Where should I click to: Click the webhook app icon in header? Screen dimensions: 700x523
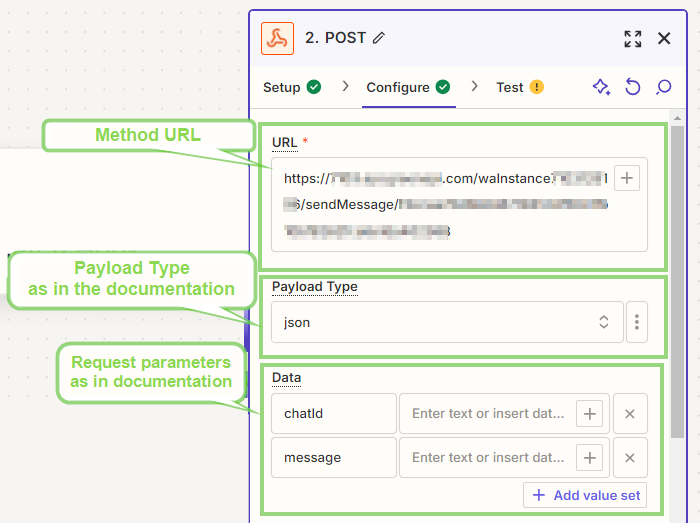[x=277, y=38]
